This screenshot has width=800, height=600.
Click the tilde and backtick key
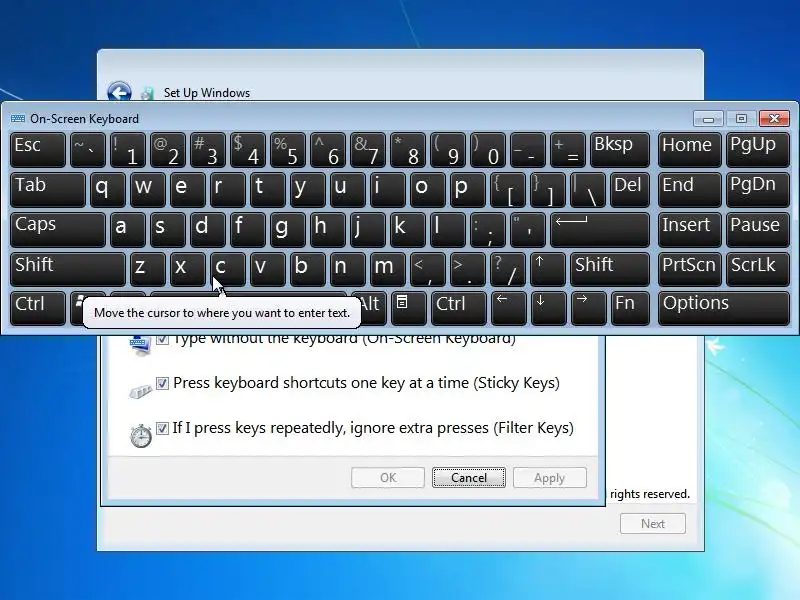[x=88, y=149]
